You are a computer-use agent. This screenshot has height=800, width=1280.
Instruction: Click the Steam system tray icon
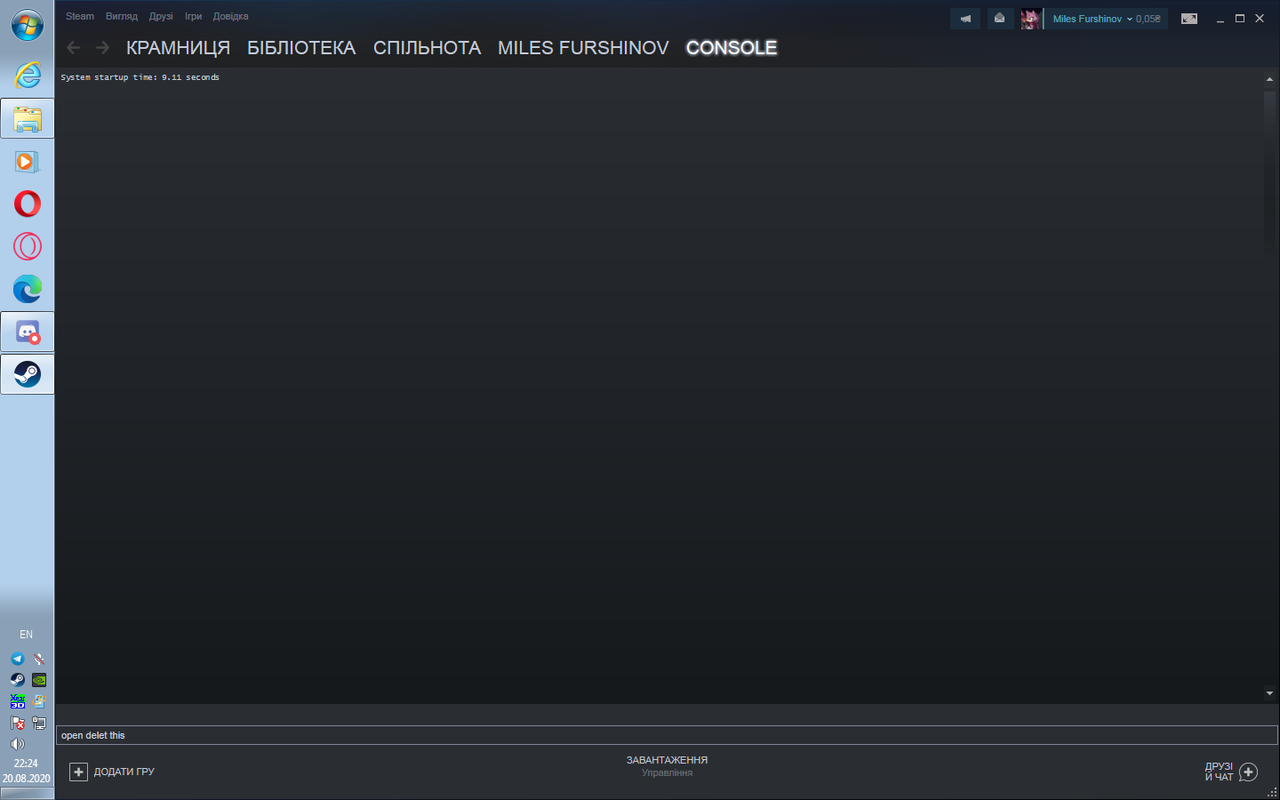(x=17, y=680)
